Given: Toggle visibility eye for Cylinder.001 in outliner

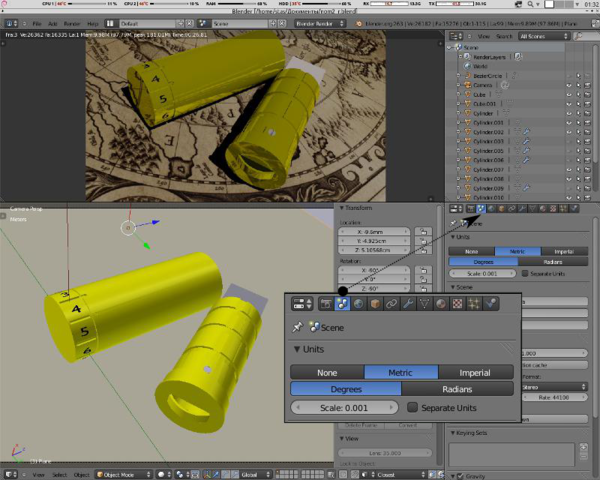Looking at the screenshot, I should [569, 122].
